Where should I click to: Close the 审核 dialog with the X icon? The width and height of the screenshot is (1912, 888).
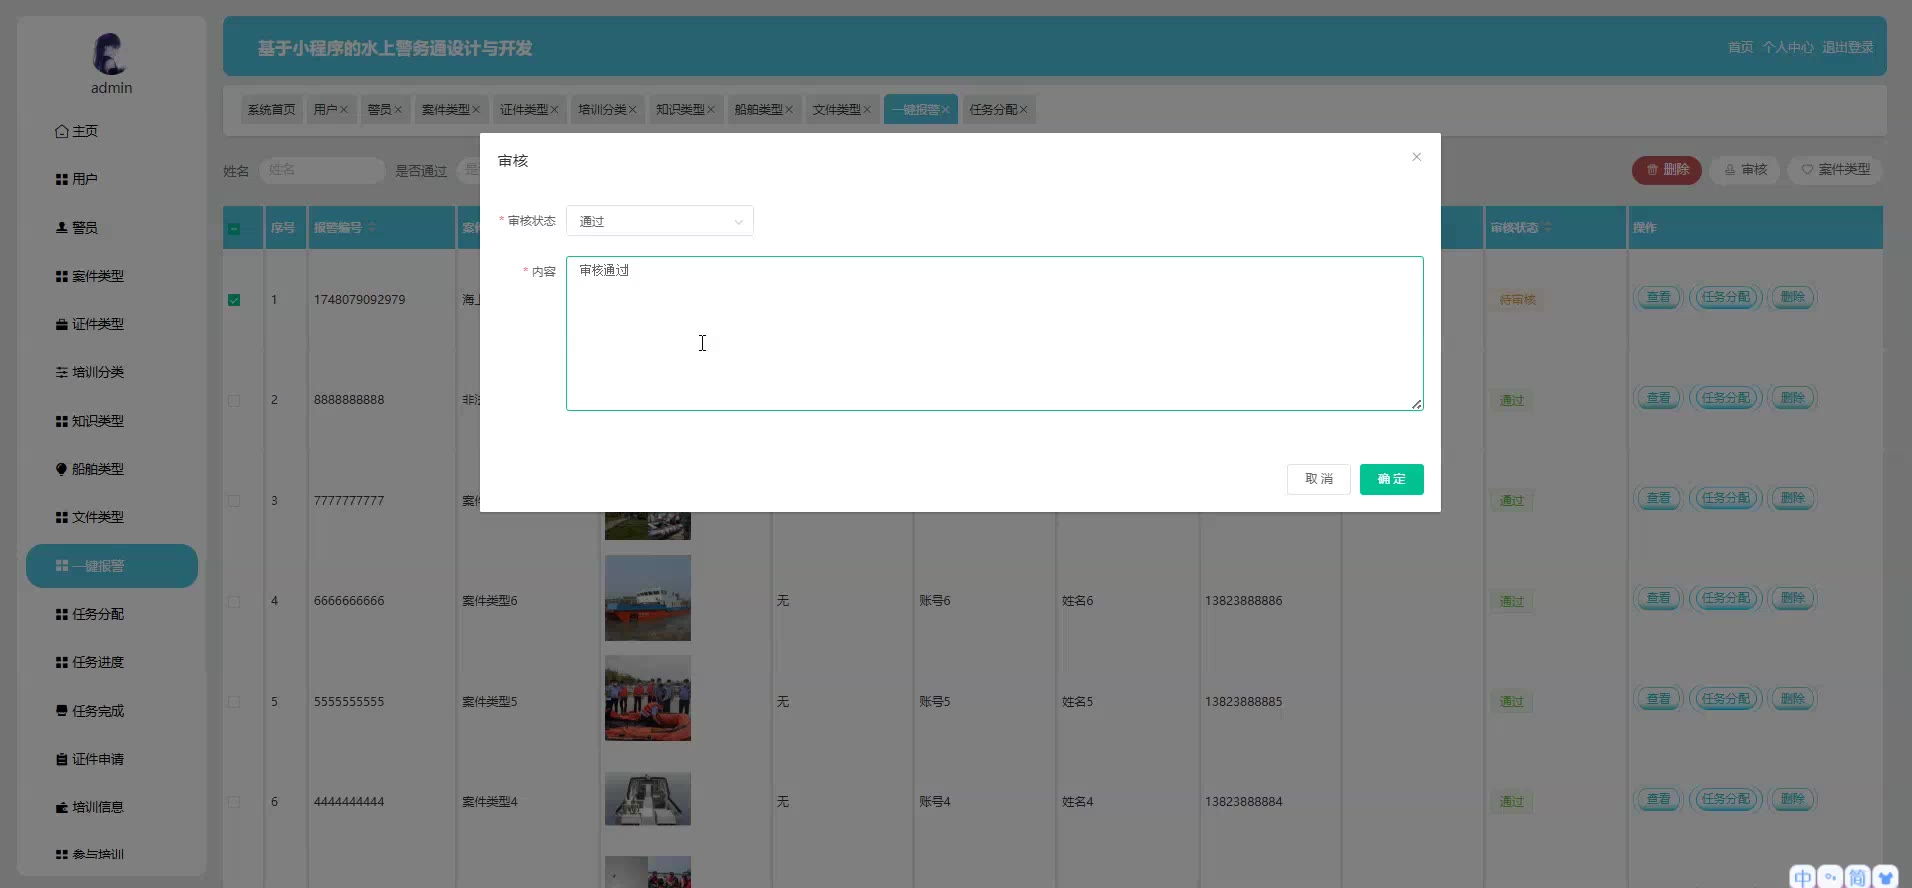click(1416, 157)
